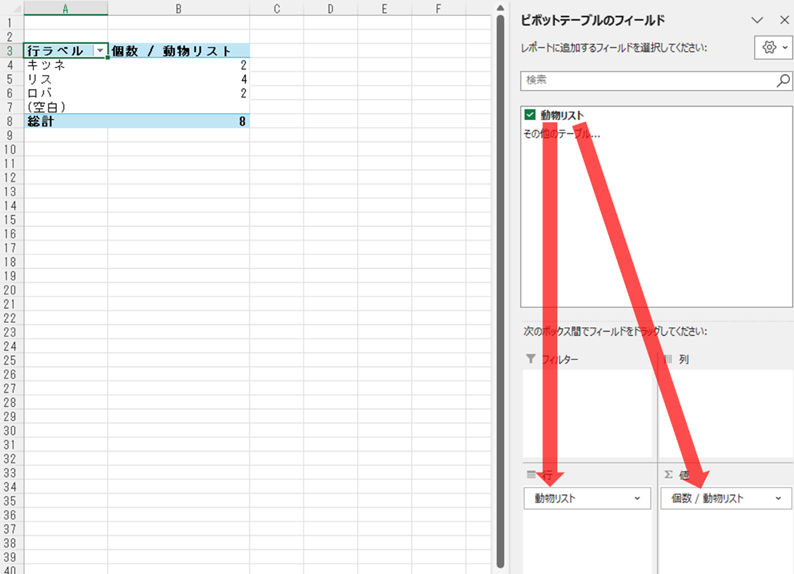Click the rows icon beside 行
794x574 pixels.
tap(531, 474)
